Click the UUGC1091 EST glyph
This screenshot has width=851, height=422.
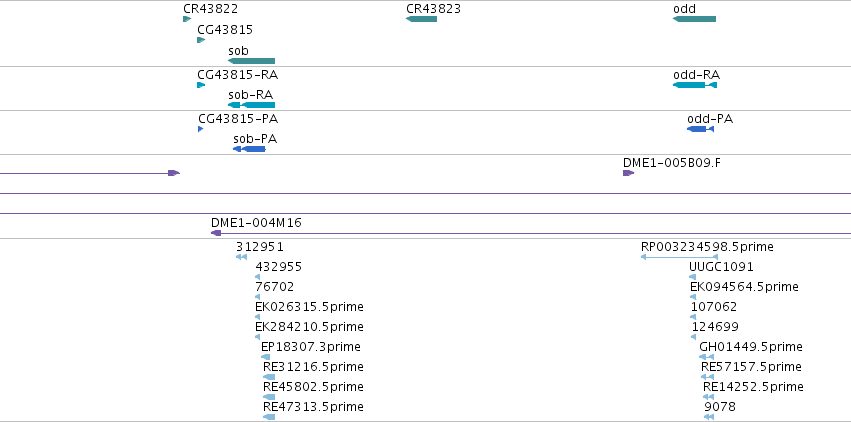692,277
